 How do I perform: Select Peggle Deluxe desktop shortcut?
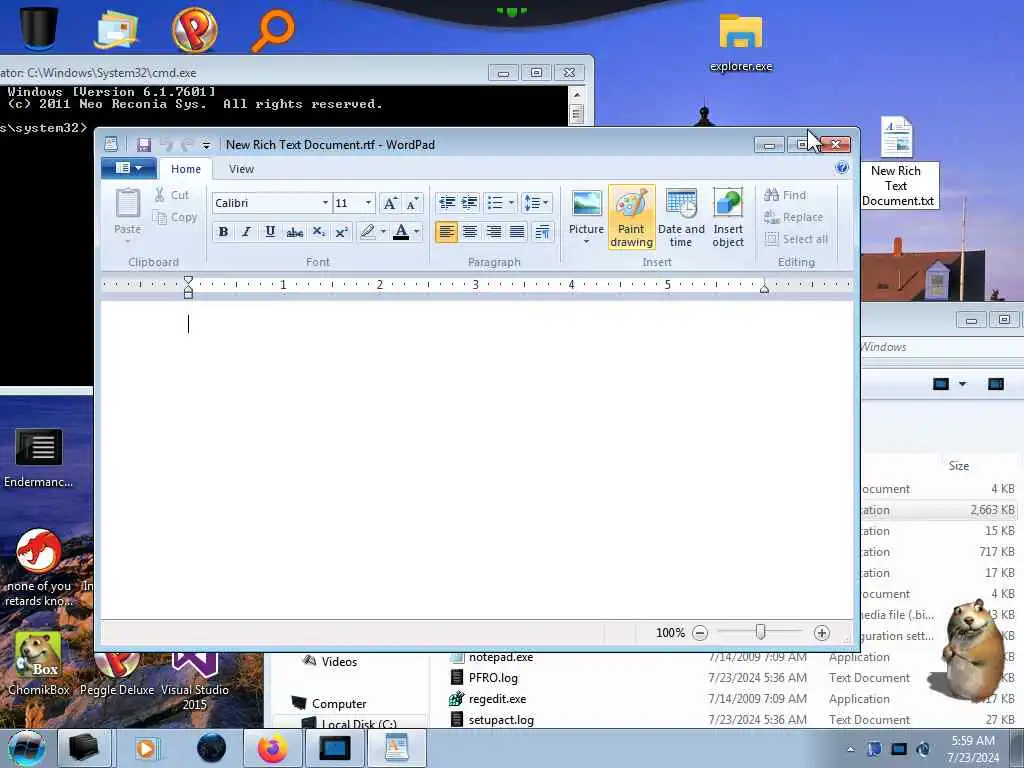coord(117,673)
